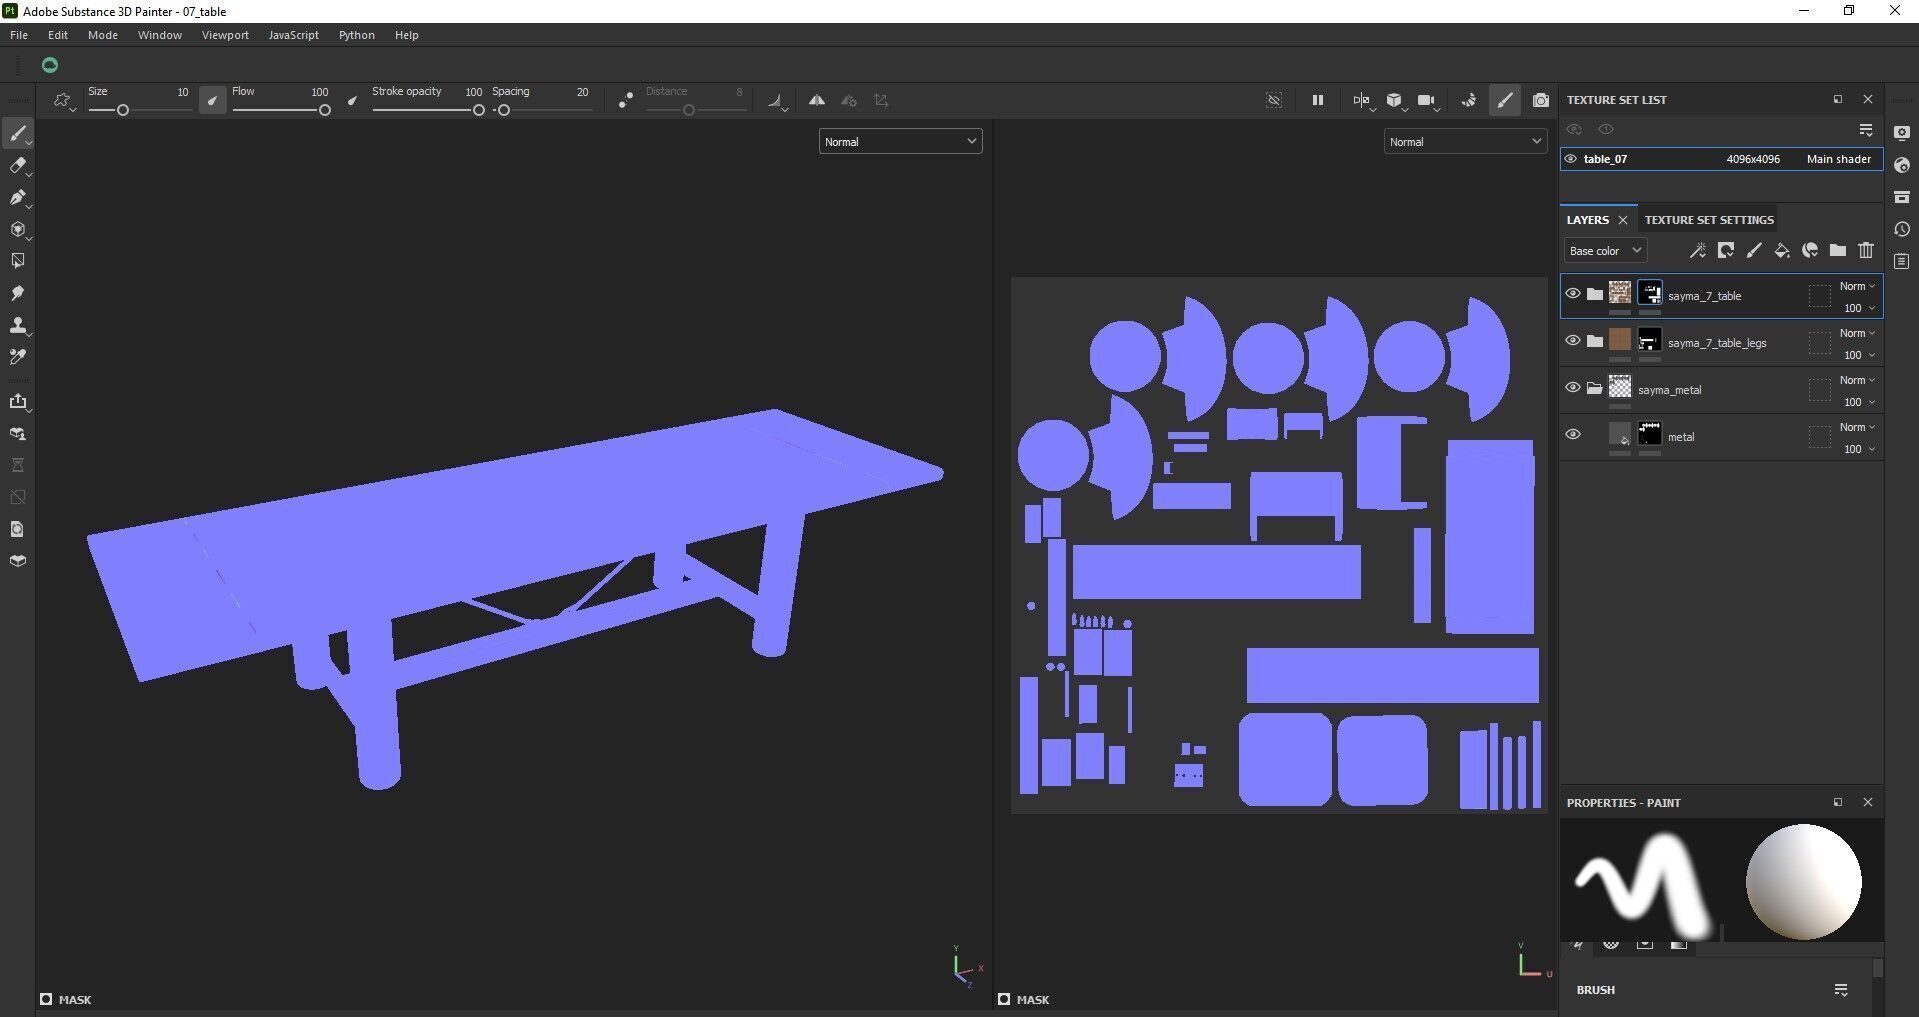Click the pause engine icon
The width and height of the screenshot is (1919, 1017).
tap(1318, 100)
